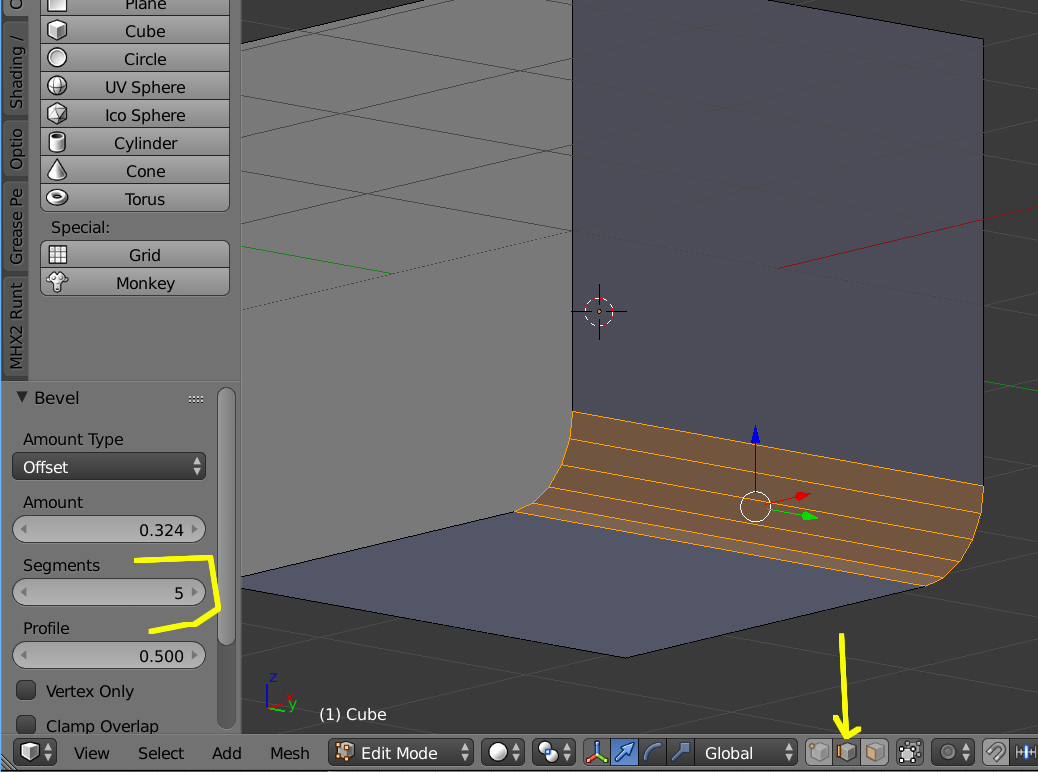
Task: Click the Segments value field
Action: [x=109, y=593]
